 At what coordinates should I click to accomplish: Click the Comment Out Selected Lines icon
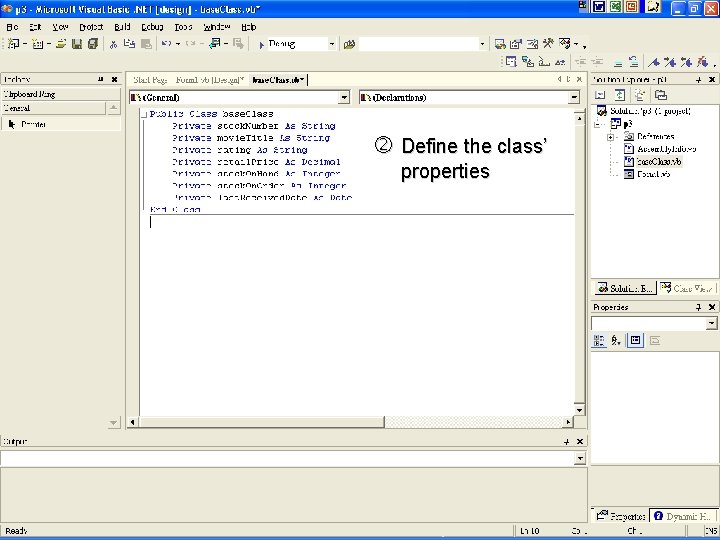pyautogui.click(x=619, y=62)
